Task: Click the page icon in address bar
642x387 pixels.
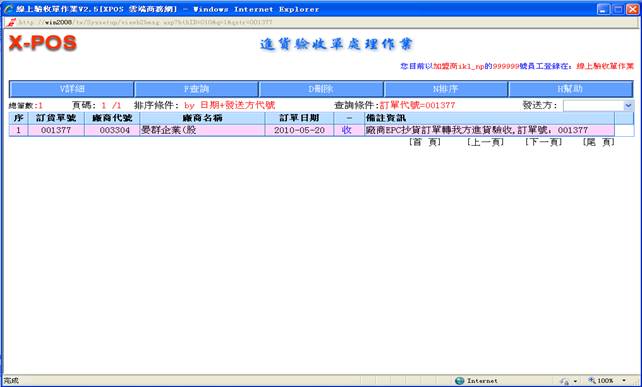Action: tap(11, 22)
